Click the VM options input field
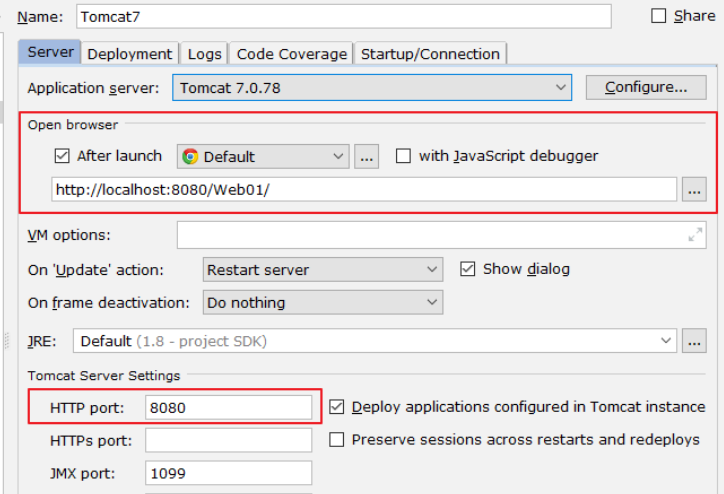The height and width of the screenshot is (494, 724). [x=441, y=235]
